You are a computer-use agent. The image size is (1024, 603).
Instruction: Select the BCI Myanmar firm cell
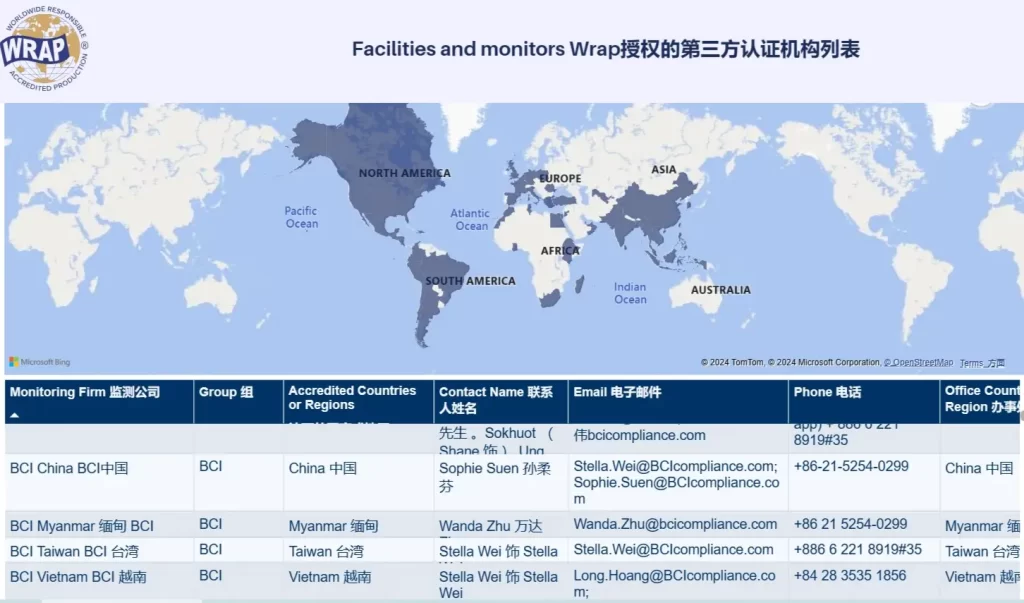point(82,526)
